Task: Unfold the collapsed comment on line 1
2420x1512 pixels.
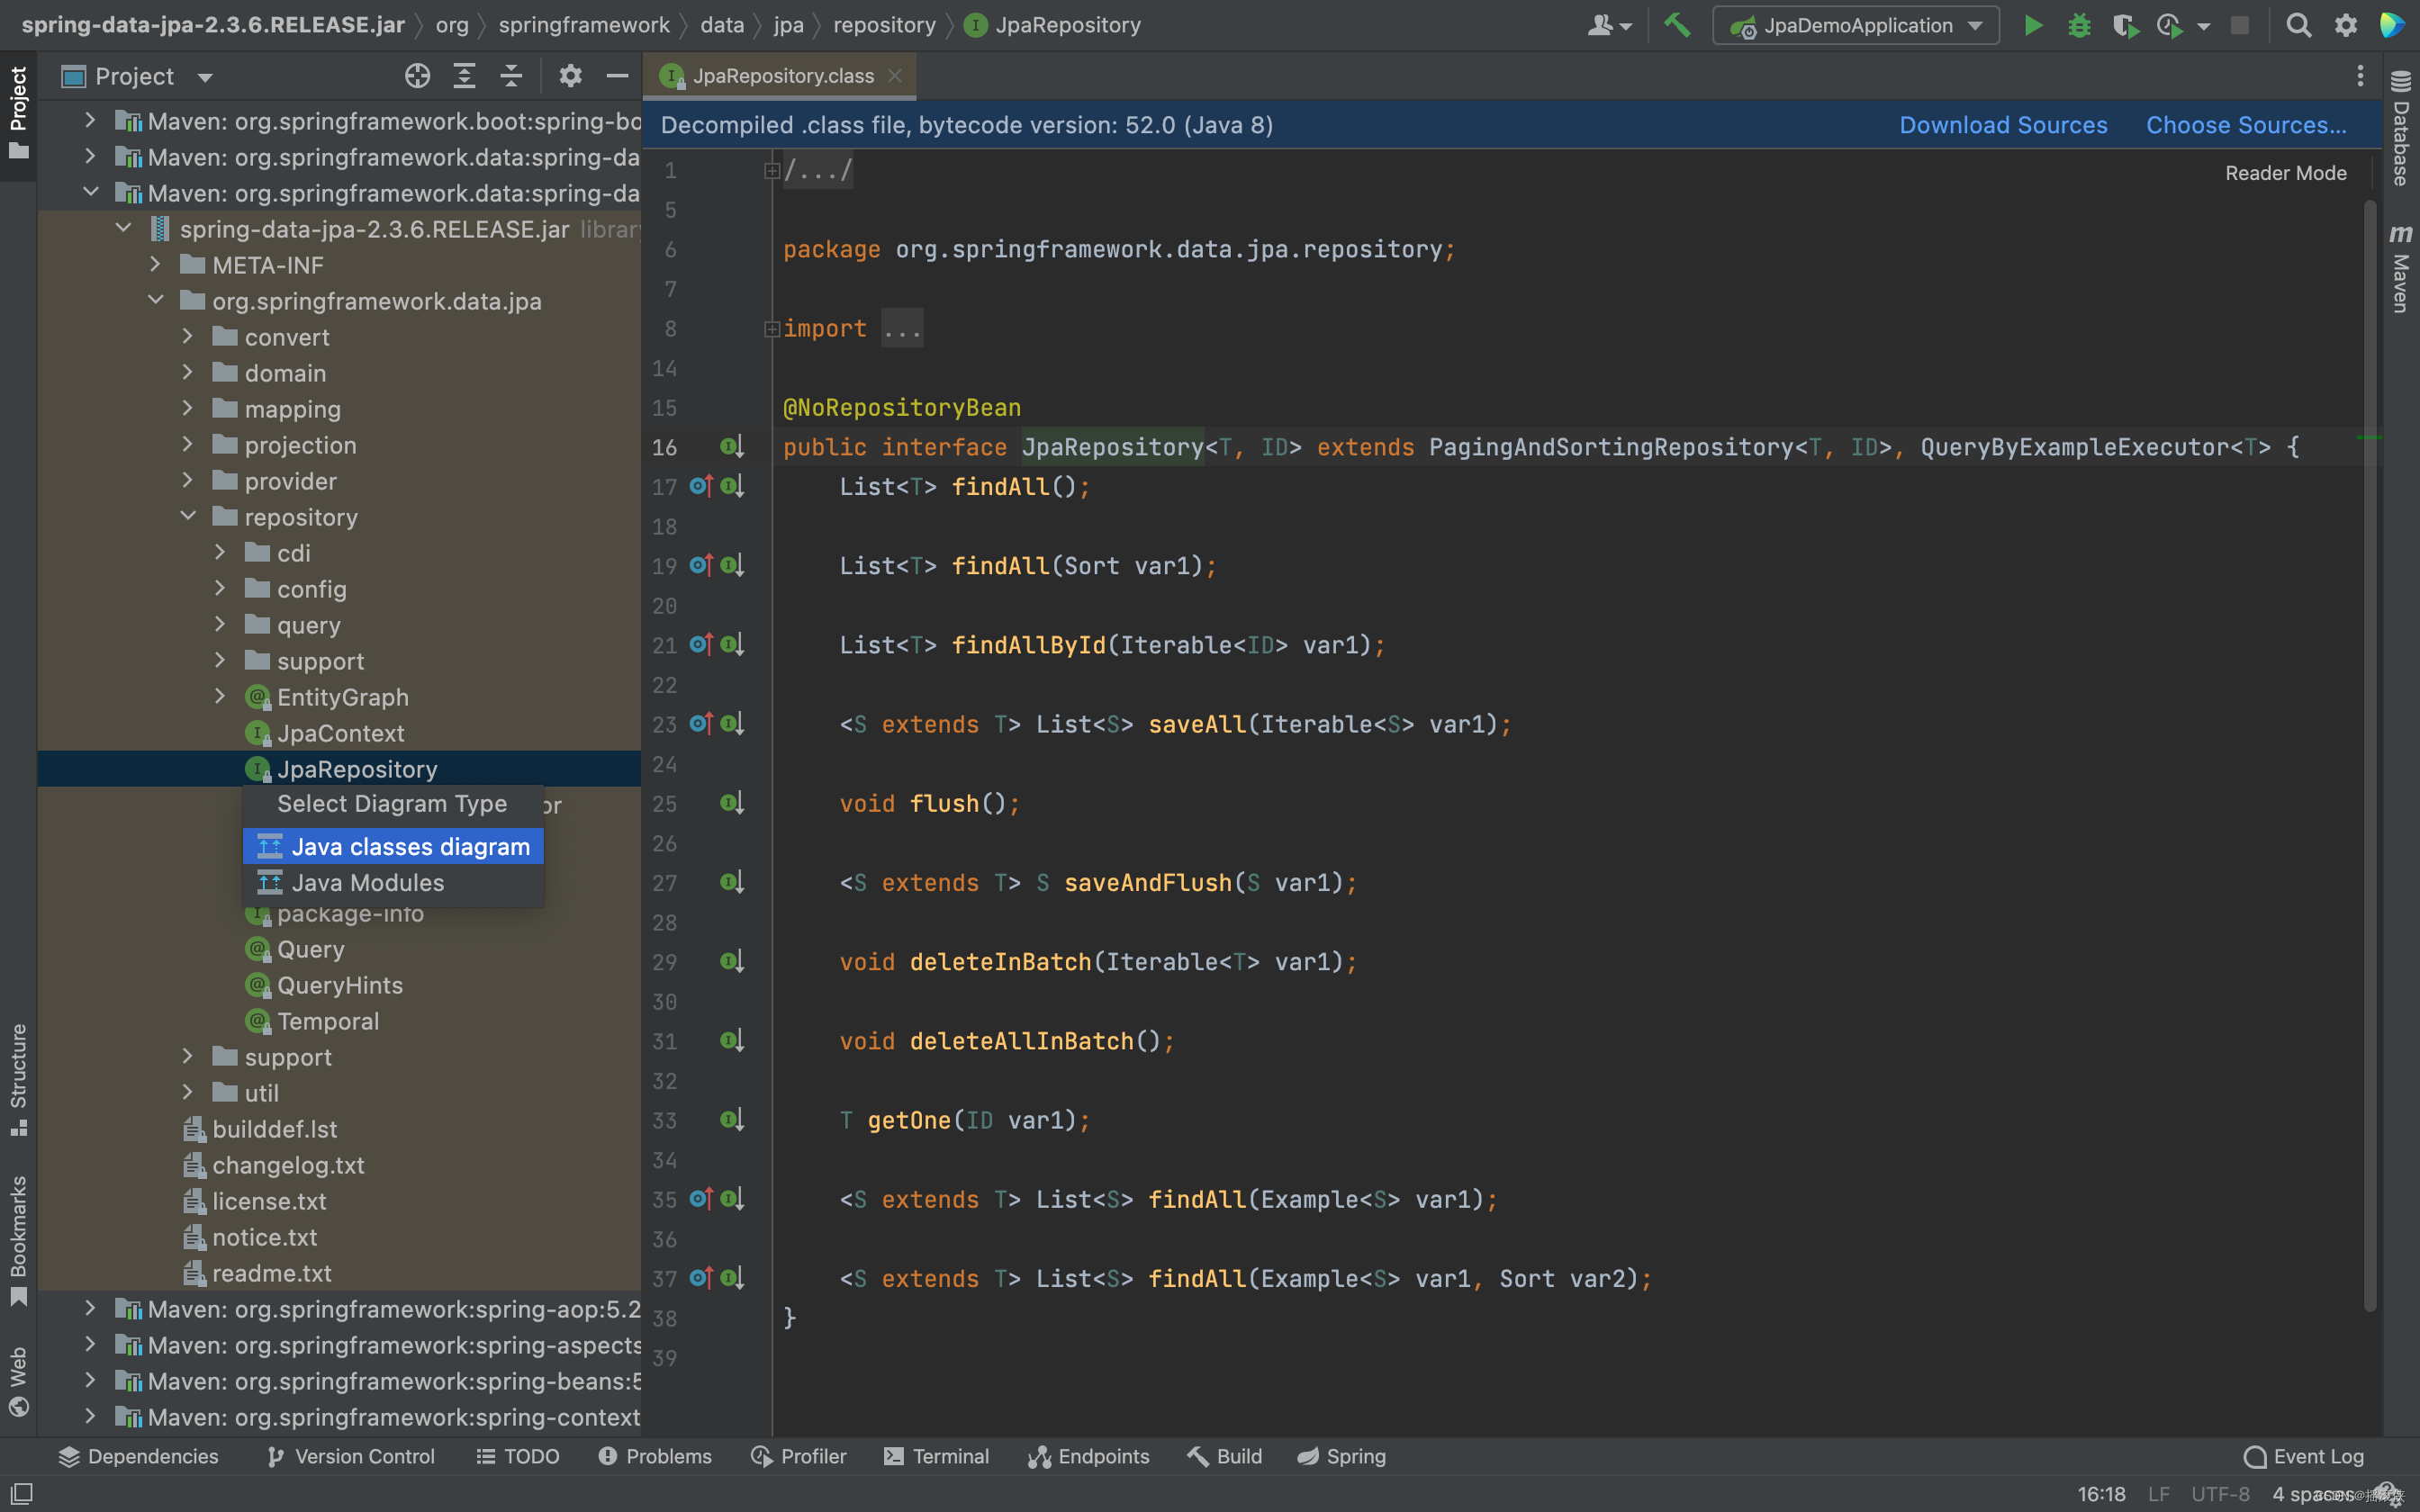Action: [772, 171]
